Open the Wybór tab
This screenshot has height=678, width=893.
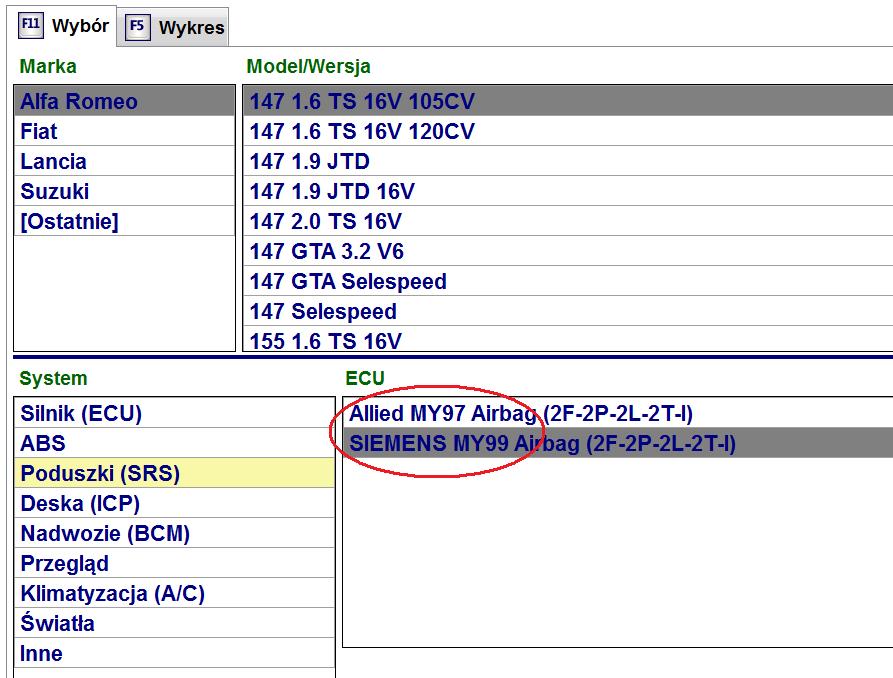coord(63,26)
